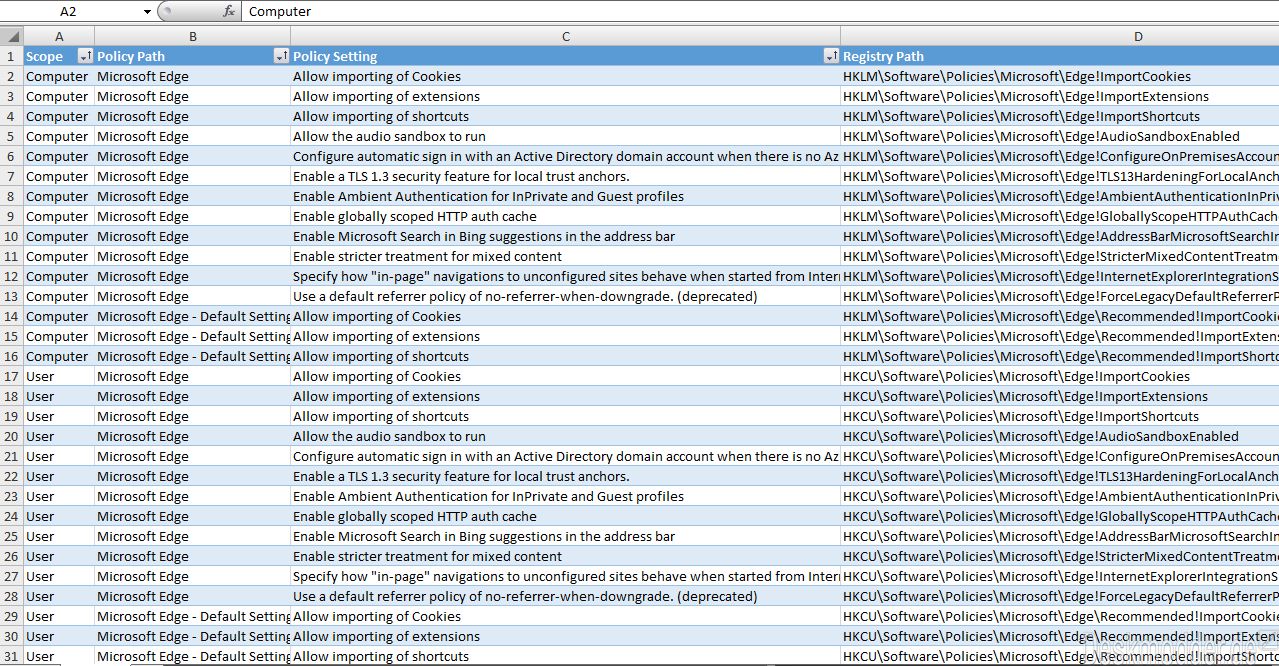The image size is (1279, 666).
Task: Select HKCU path with ConfigureOnPremisesAccoun
Action: (x=1060, y=456)
